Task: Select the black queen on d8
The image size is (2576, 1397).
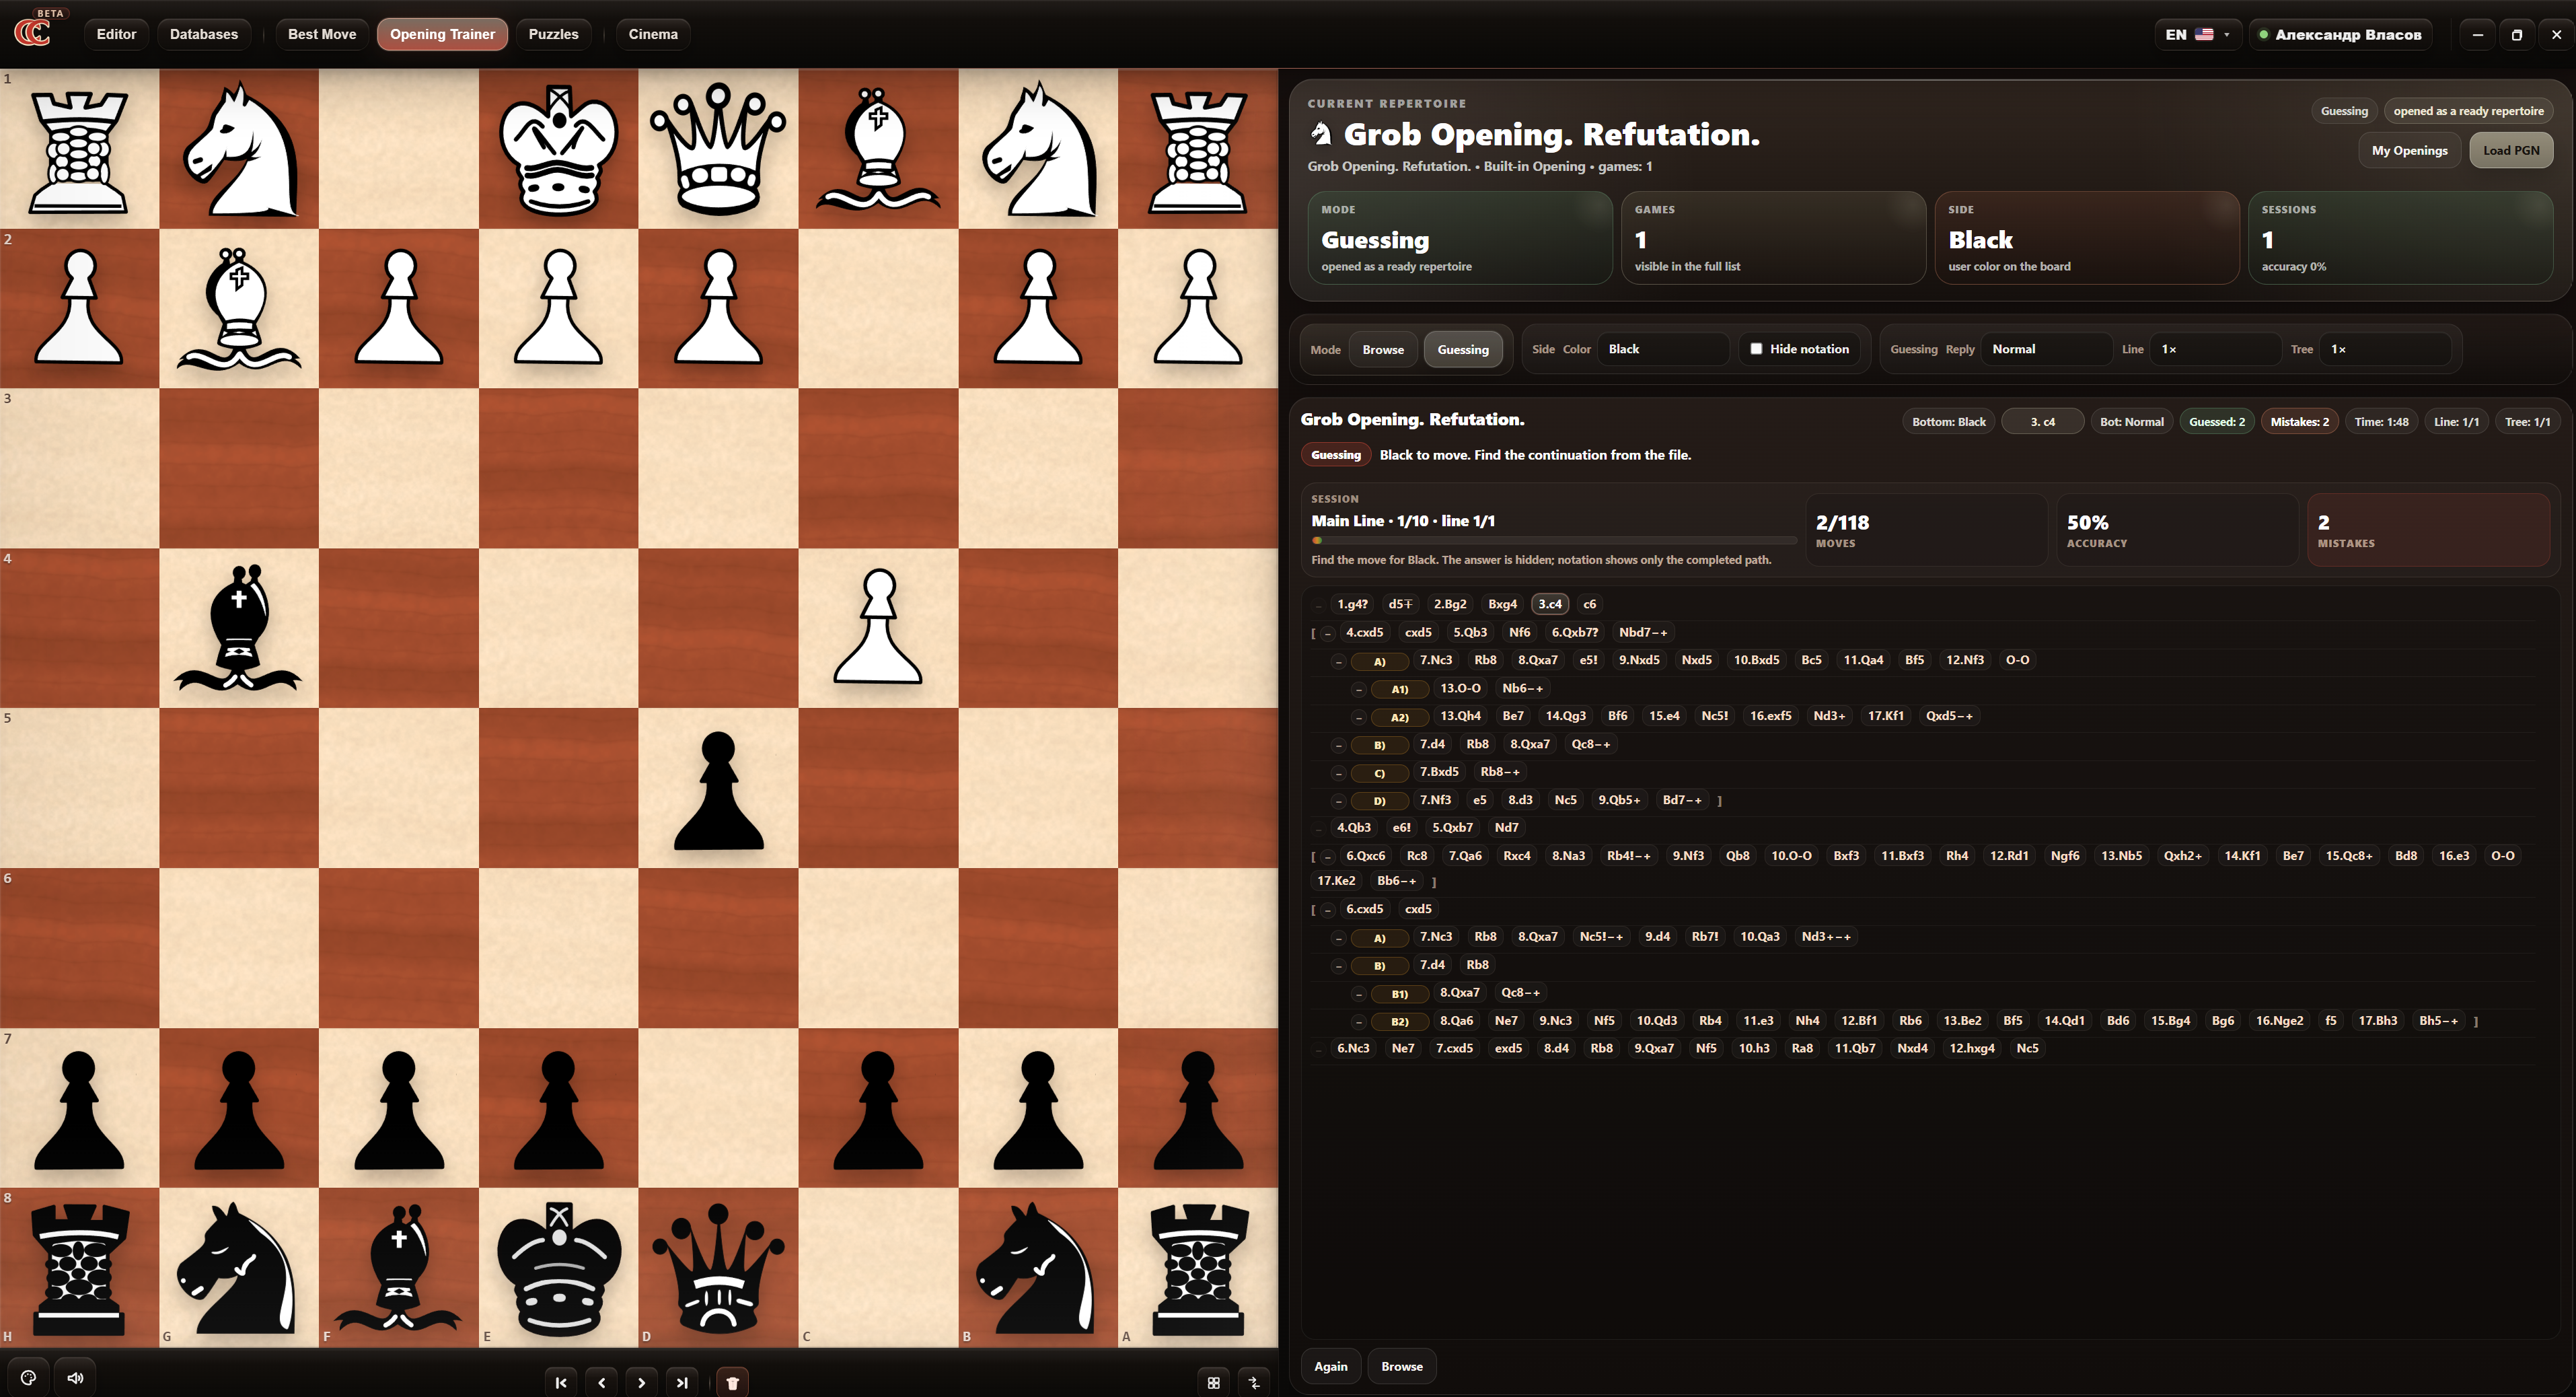Action: click(718, 1268)
